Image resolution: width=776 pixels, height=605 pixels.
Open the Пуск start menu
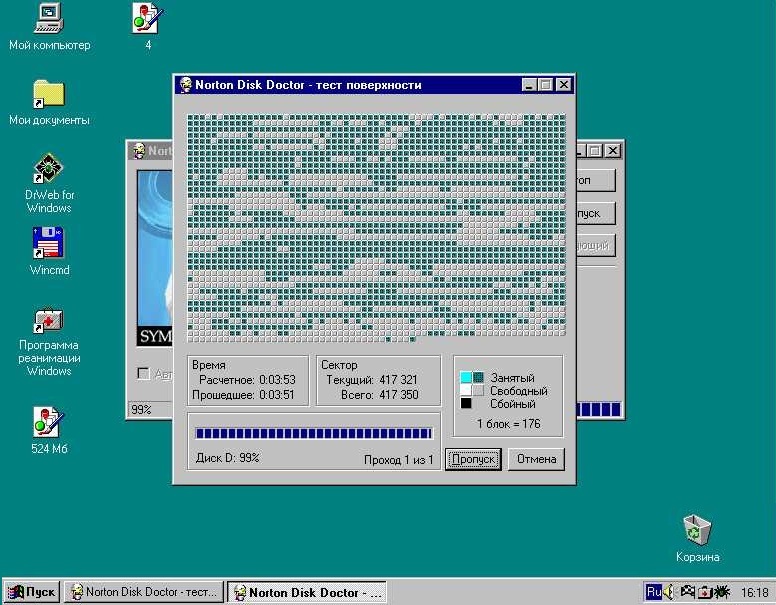(31, 592)
